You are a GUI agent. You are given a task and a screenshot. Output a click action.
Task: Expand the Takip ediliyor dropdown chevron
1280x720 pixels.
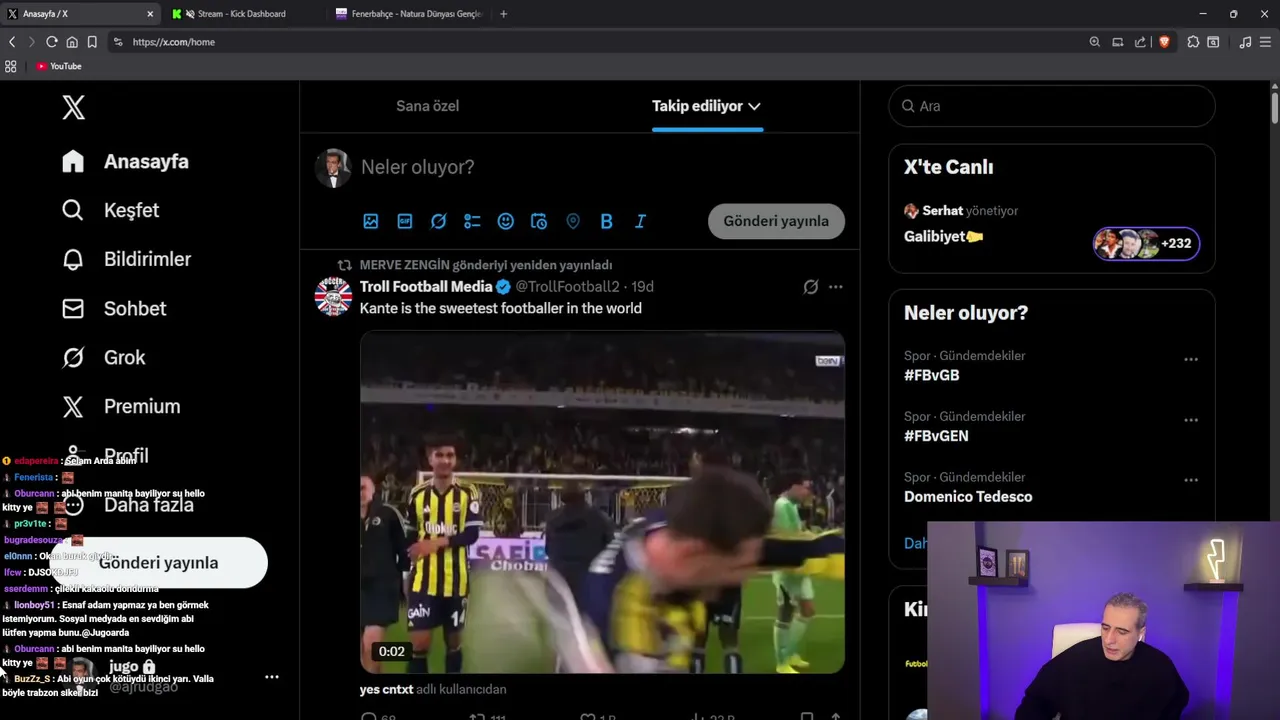point(754,106)
